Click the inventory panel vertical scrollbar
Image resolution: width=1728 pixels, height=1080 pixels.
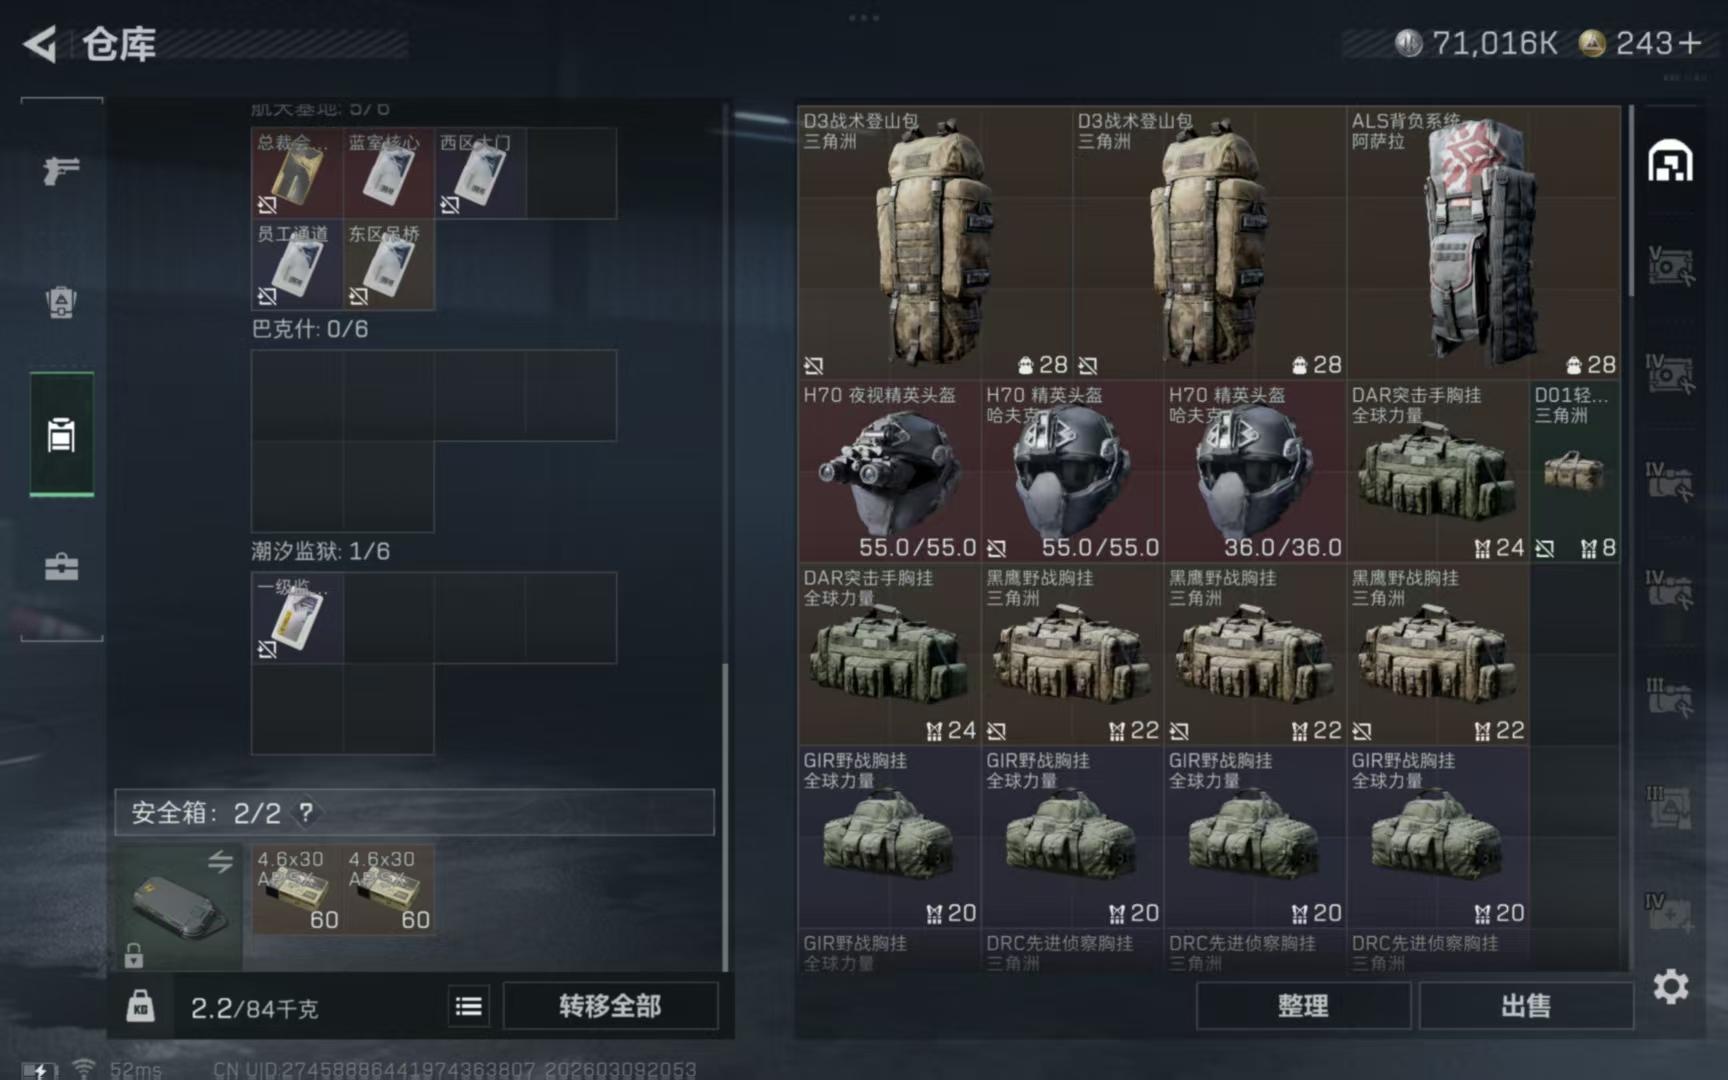point(1631,202)
